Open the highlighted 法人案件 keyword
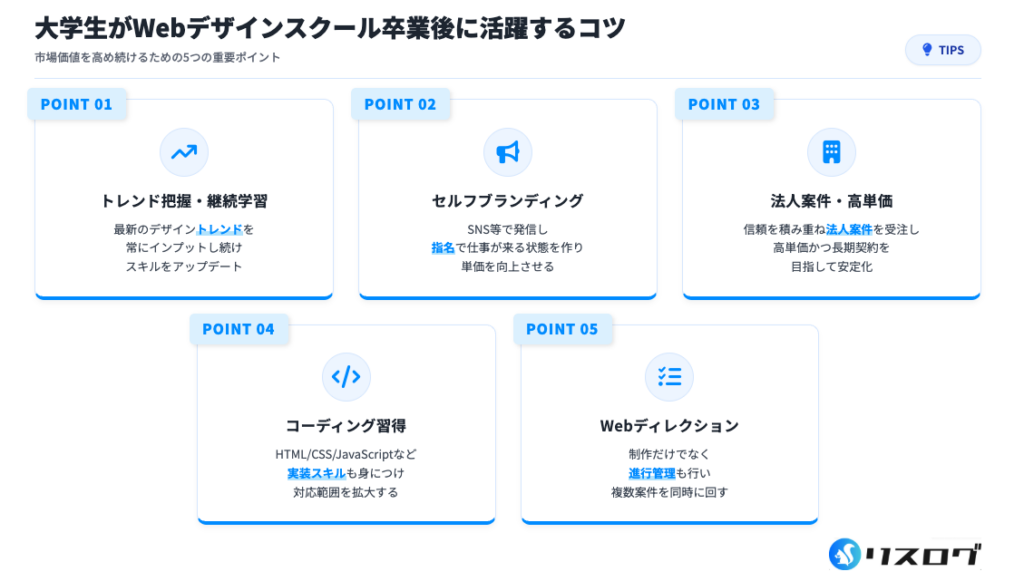This screenshot has width=1024, height=581. [x=849, y=229]
